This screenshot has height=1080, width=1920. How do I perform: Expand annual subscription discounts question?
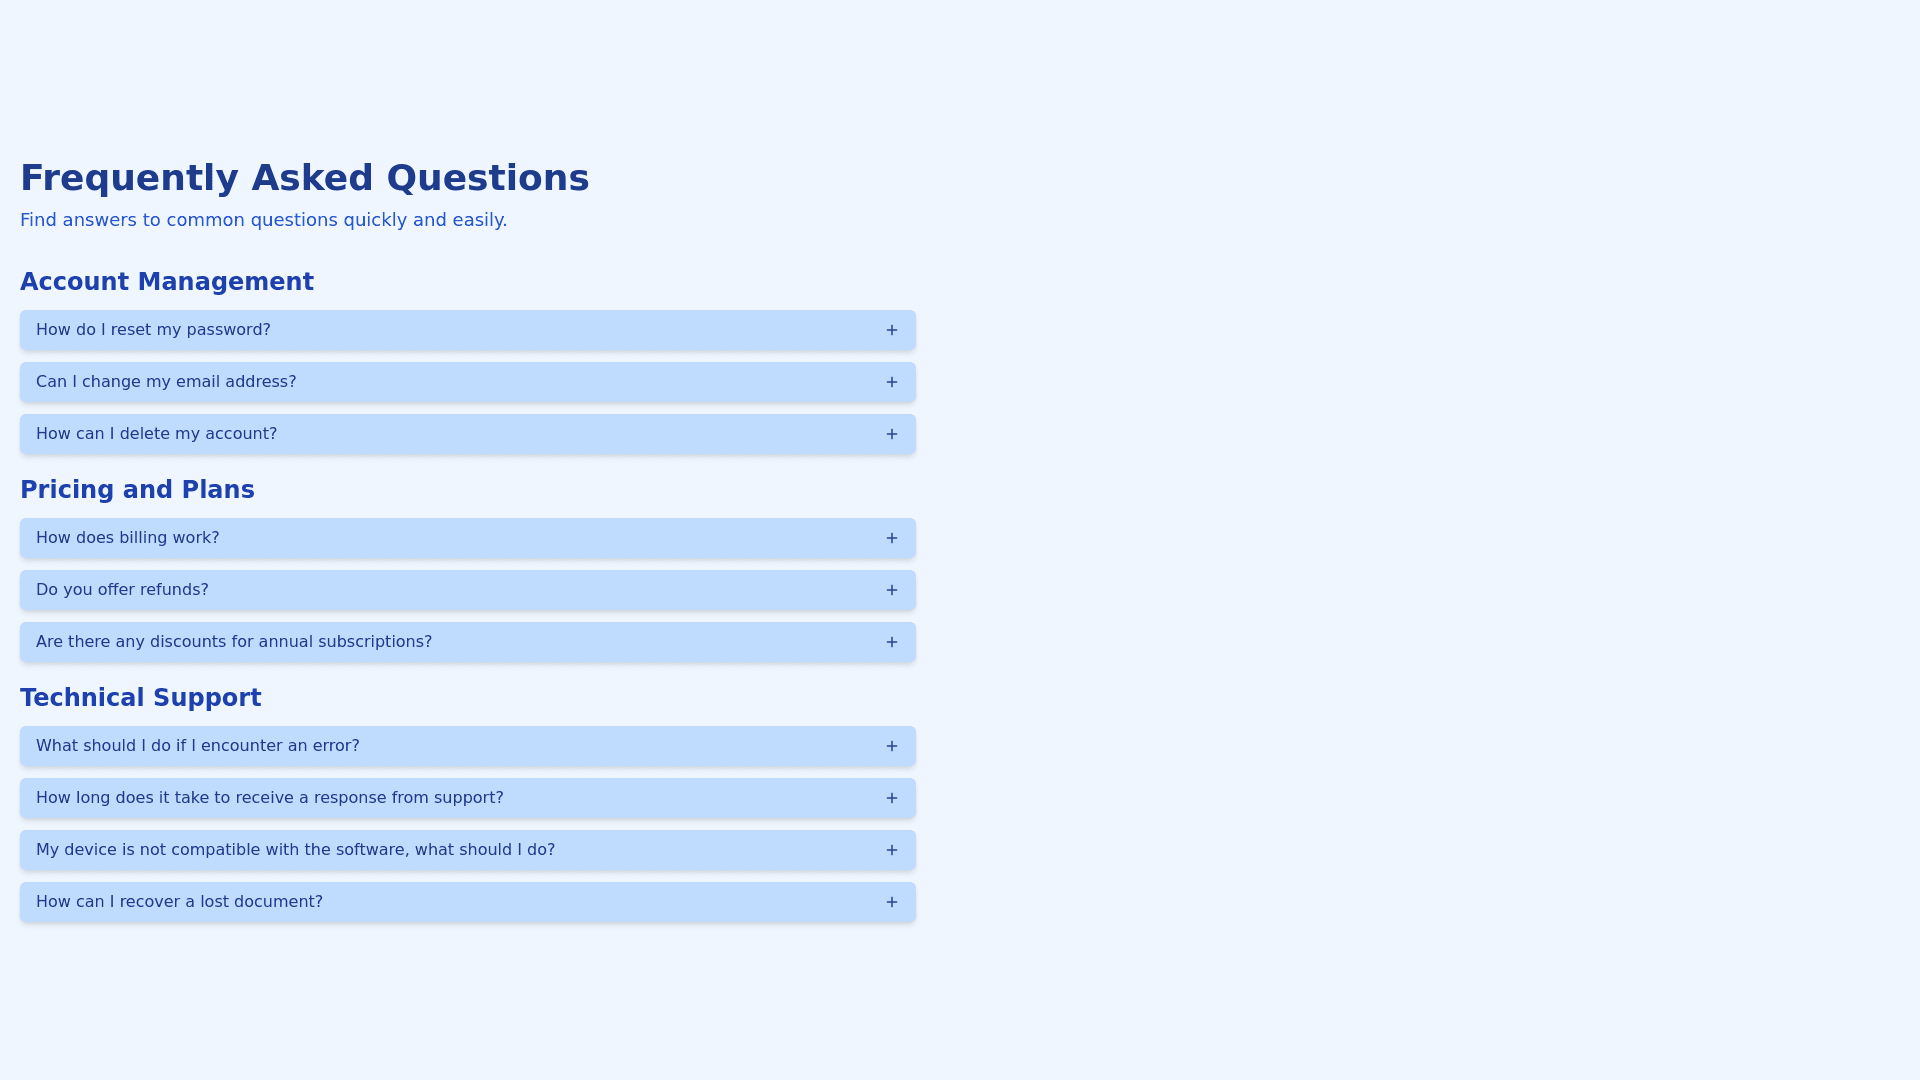[x=234, y=642]
